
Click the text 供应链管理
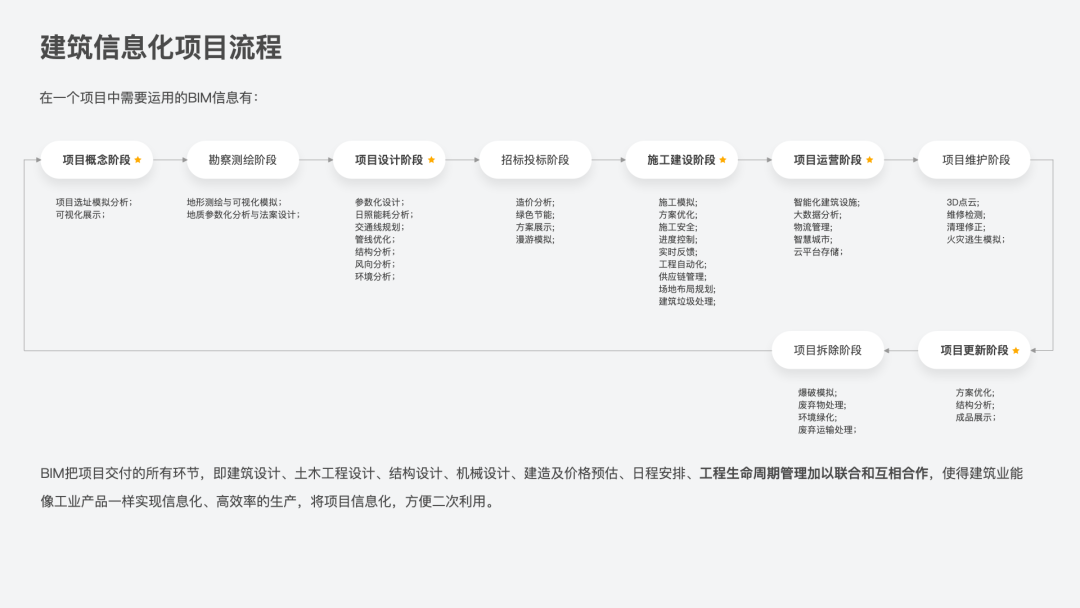coord(681,277)
